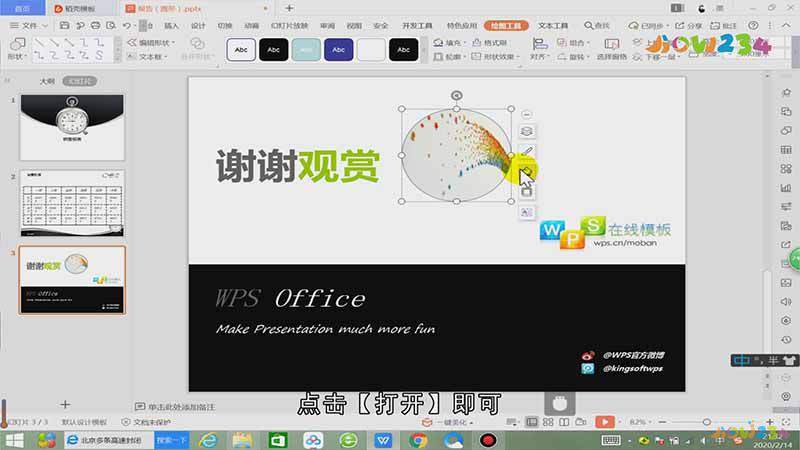Select the S-curve connector shape in gallery

99,55
